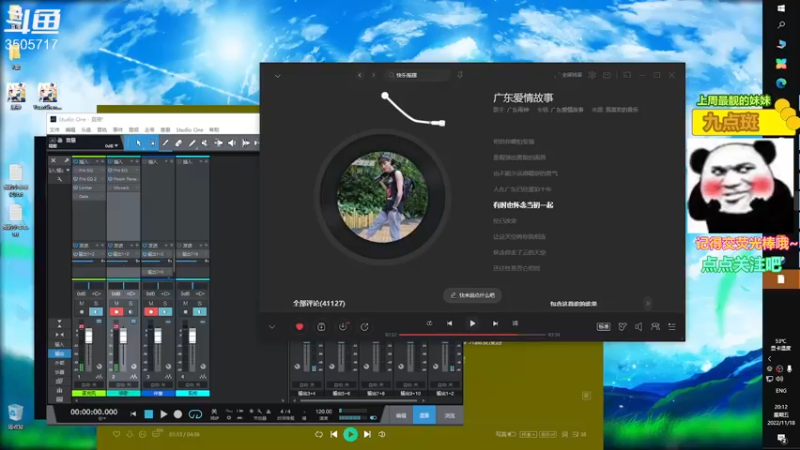Click the sound quality badge in player bar
Viewport: 800px width, 450px height.
point(603,327)
